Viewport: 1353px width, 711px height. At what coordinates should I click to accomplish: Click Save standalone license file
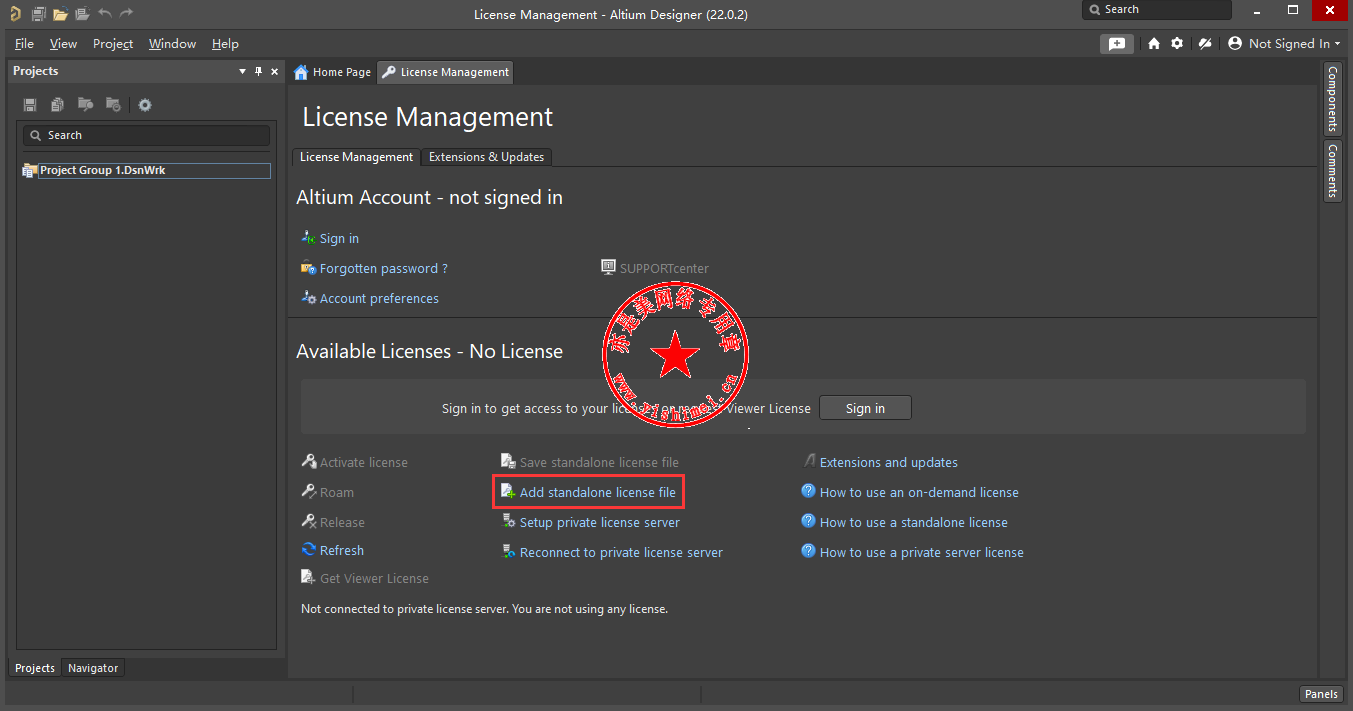(x=599, y=463)
